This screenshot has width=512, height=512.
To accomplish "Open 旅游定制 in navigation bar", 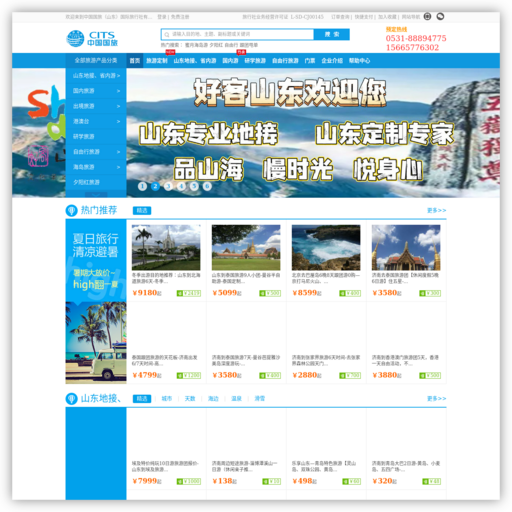I will click(x=157, y=61).
